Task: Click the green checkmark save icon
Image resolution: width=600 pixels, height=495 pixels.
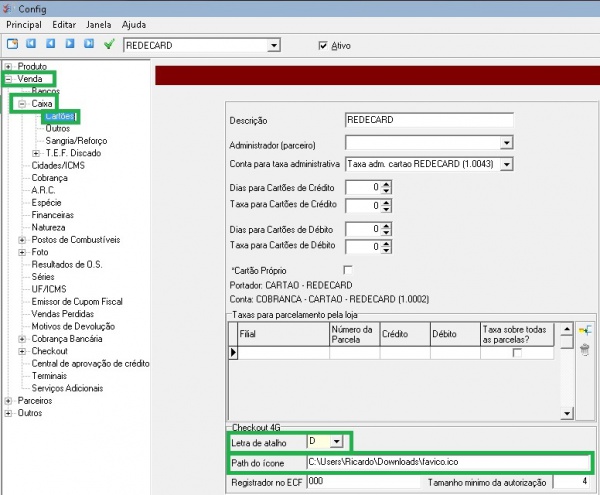Action: tap(109, 45)
